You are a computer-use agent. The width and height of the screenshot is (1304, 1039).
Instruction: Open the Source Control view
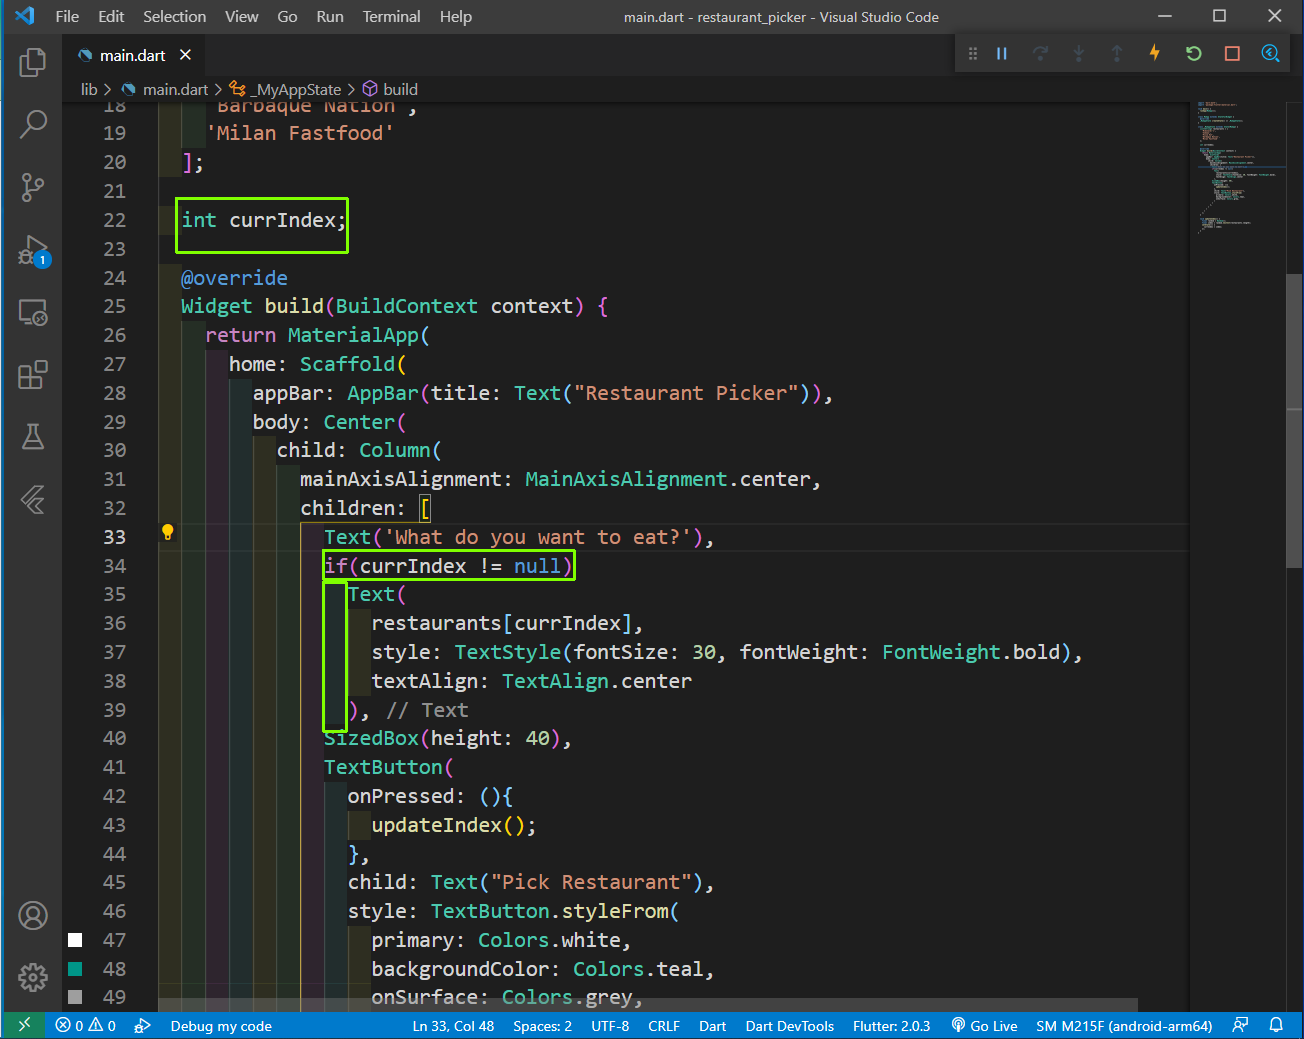point(33,187)
